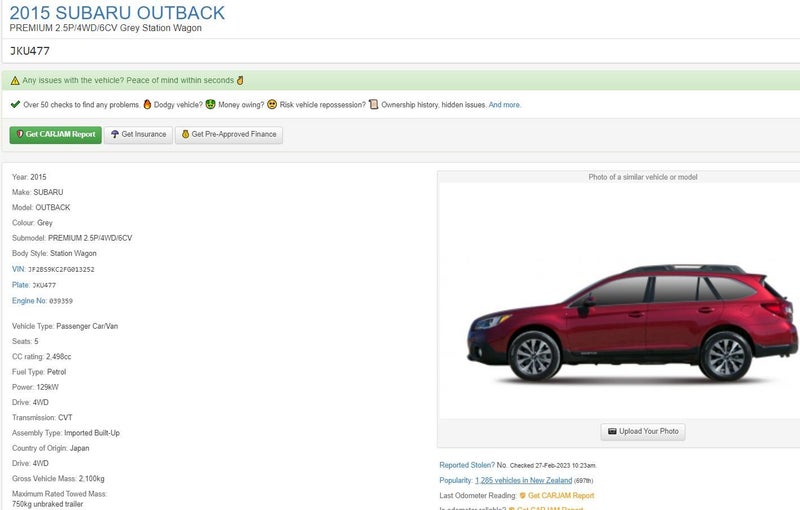This screenshot has width=800, height=510.
Task: Click the engine number value 039359
Action: coord(61,301)
